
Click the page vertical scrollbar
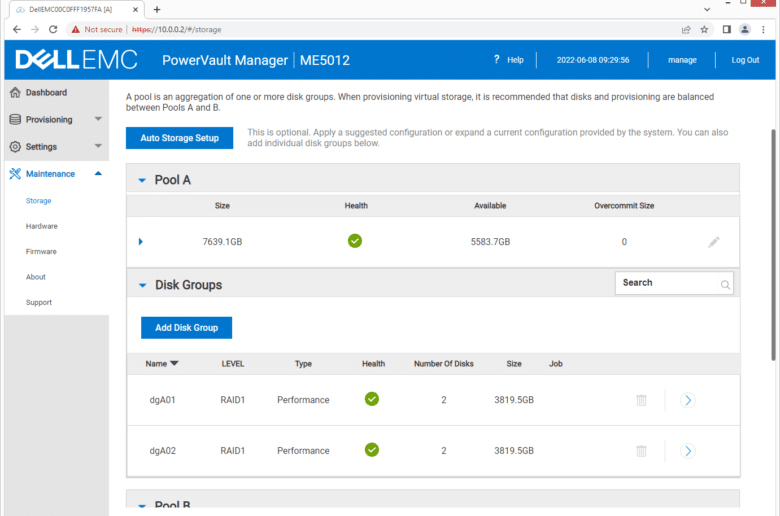tap(773, 245)
